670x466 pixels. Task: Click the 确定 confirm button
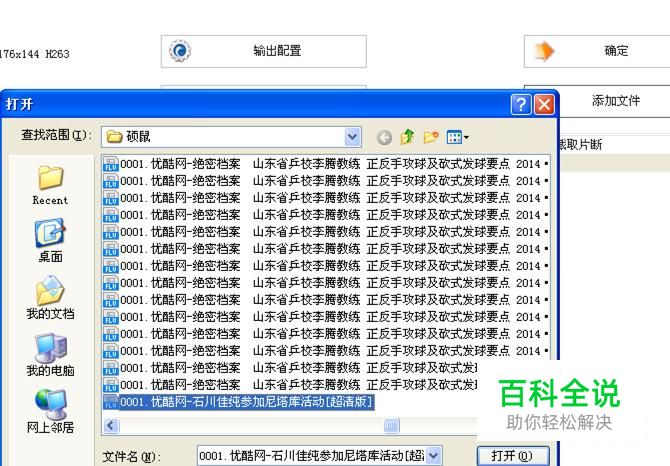click(x=597, y=51)
